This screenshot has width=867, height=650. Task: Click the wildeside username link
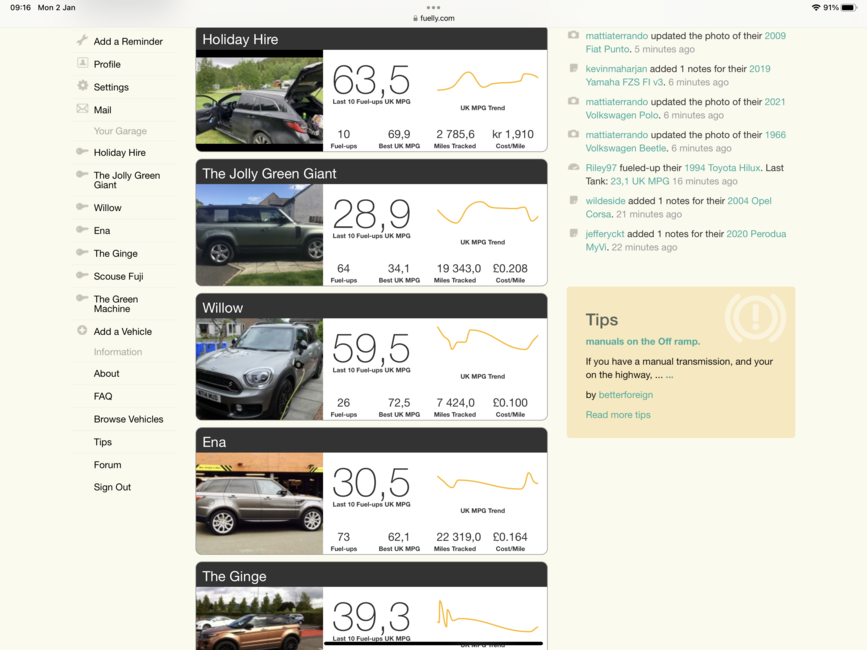click(605, 201)
